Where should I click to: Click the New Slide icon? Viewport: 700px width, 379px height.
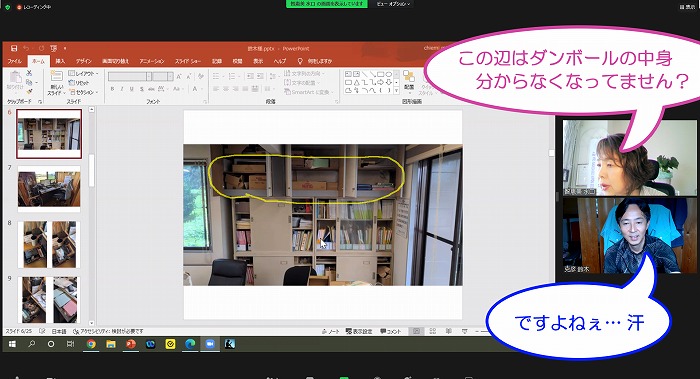pyautogui.click(x=57, y=77)
